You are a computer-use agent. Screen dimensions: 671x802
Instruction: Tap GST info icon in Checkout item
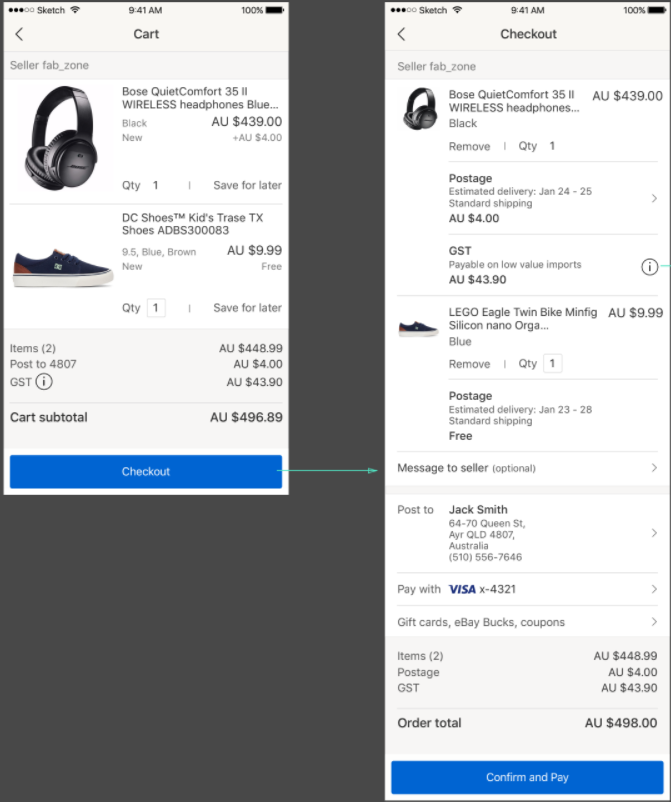649,266
